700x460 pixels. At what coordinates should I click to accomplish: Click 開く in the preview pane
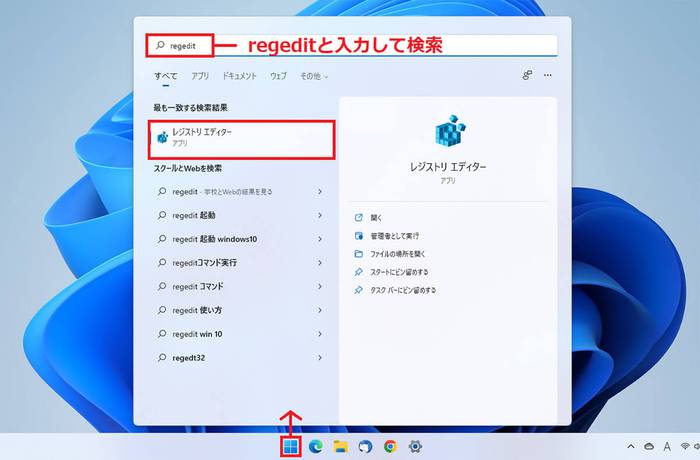376,217
